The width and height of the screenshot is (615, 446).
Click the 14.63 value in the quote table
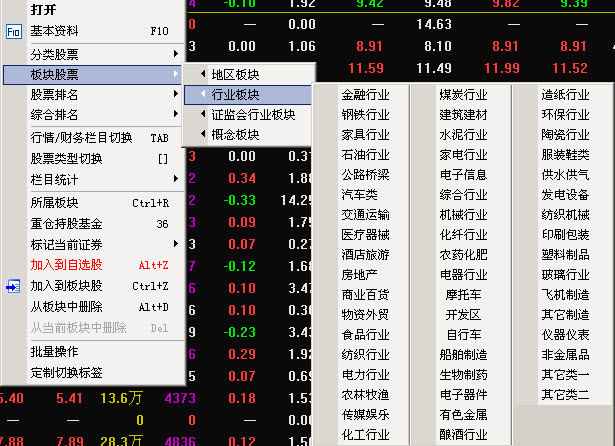[434, 24]
